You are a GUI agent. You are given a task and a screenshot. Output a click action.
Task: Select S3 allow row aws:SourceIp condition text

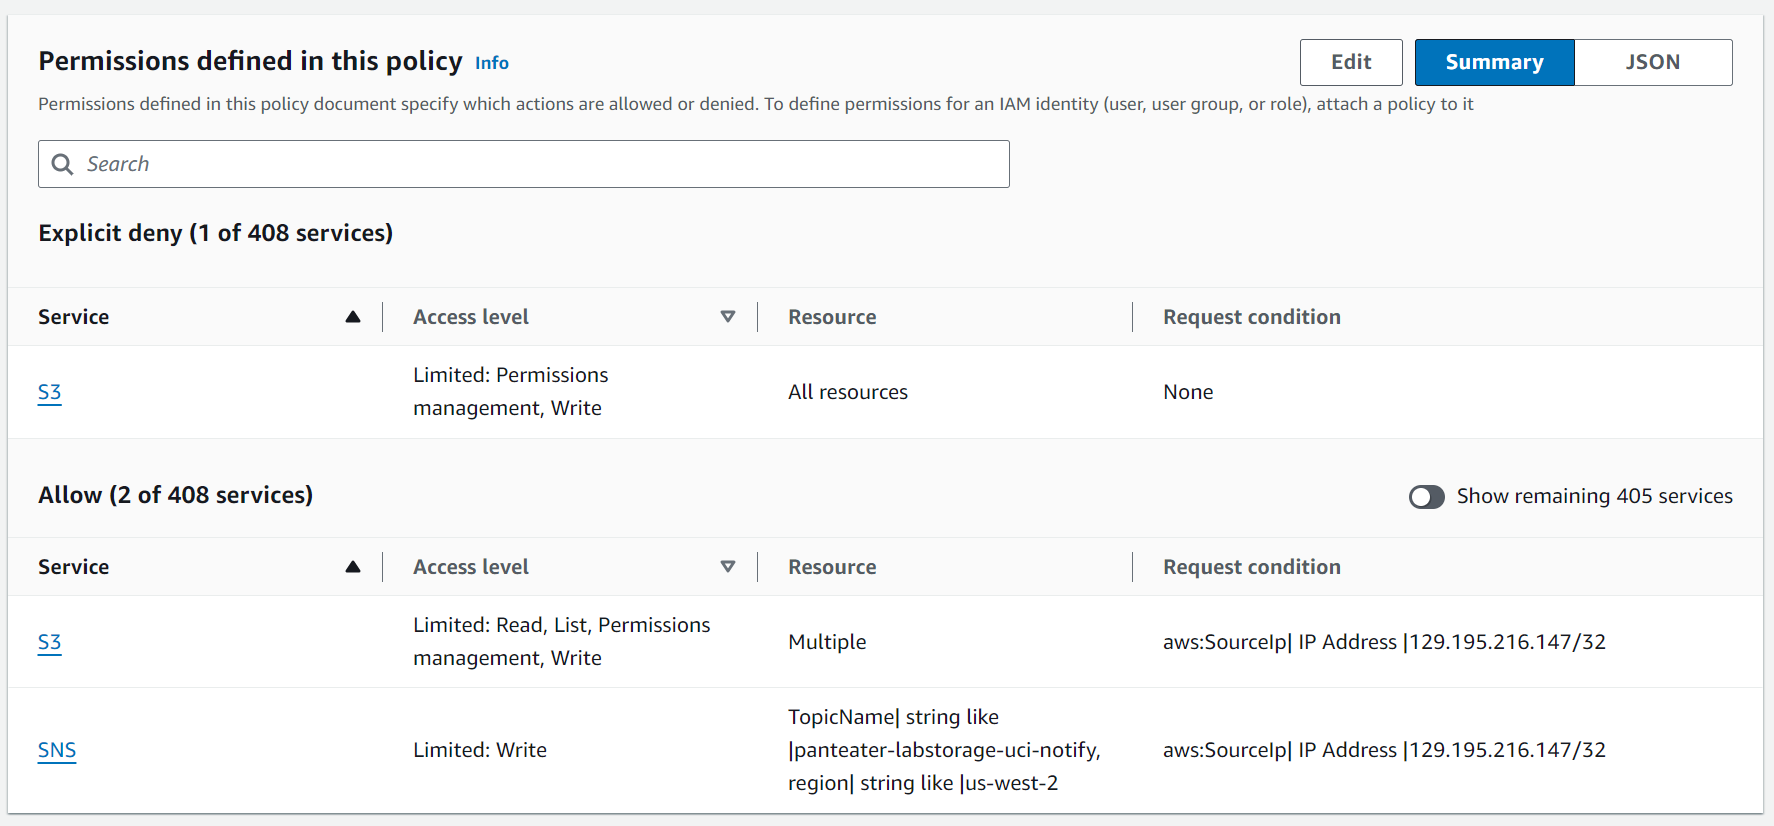1384,642
